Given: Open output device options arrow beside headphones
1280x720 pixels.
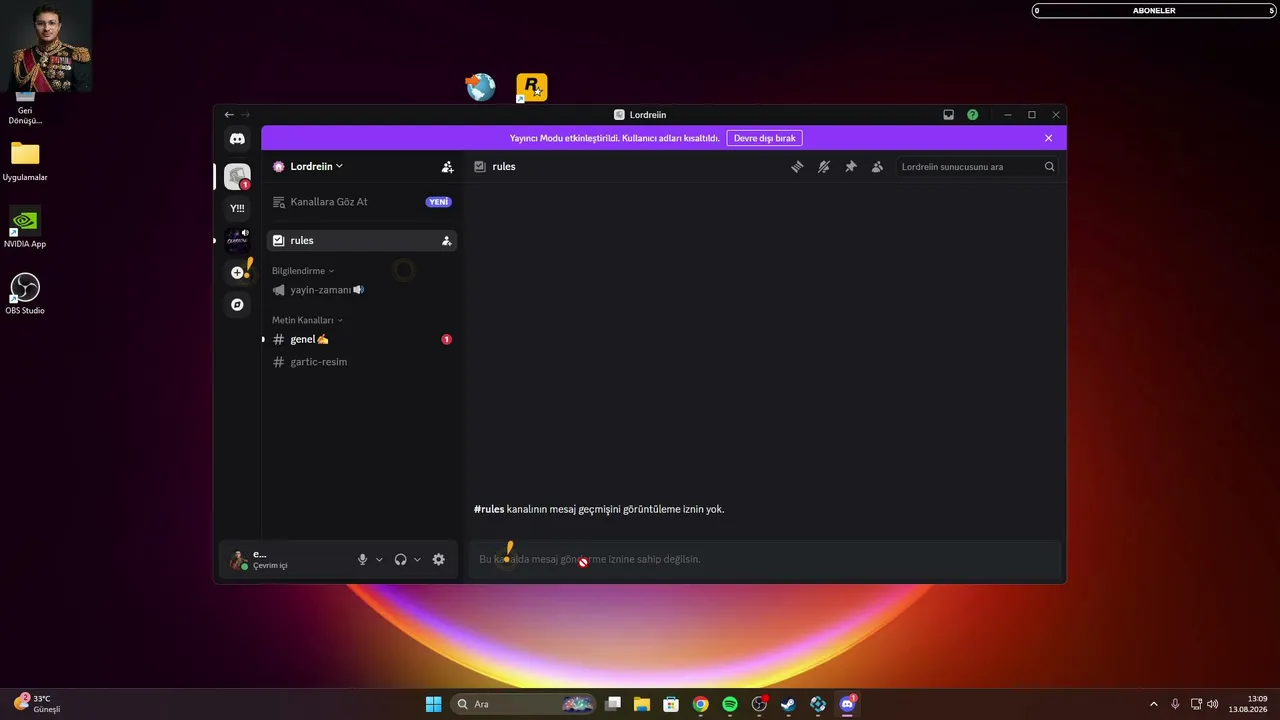Looking at the screenshot, I should tap(417, 560).
